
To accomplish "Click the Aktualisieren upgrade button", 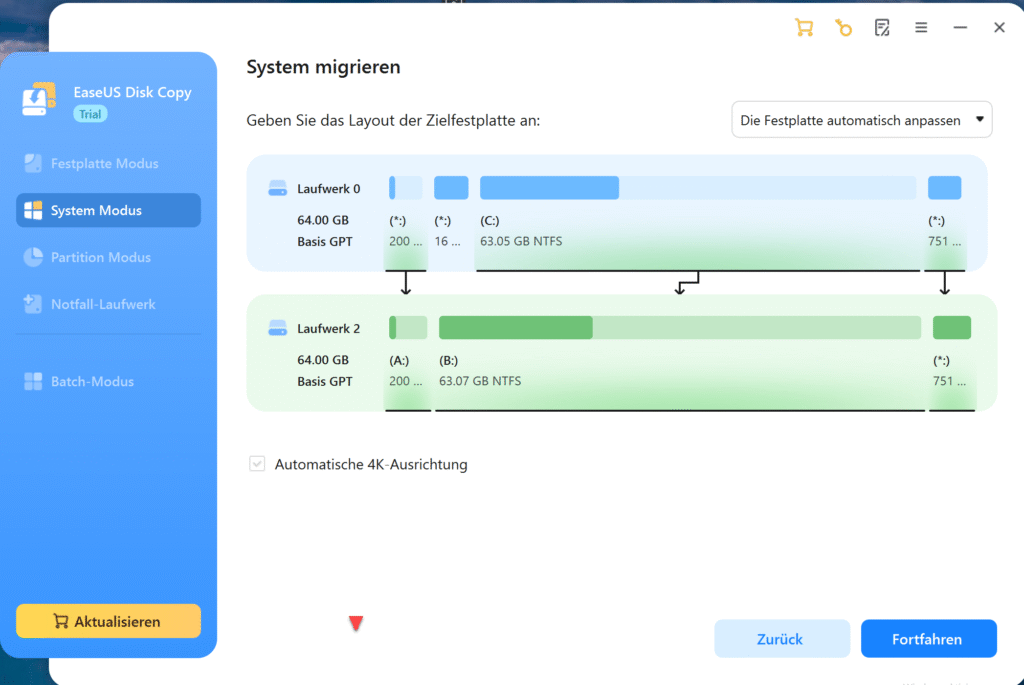I will [107, 621].
